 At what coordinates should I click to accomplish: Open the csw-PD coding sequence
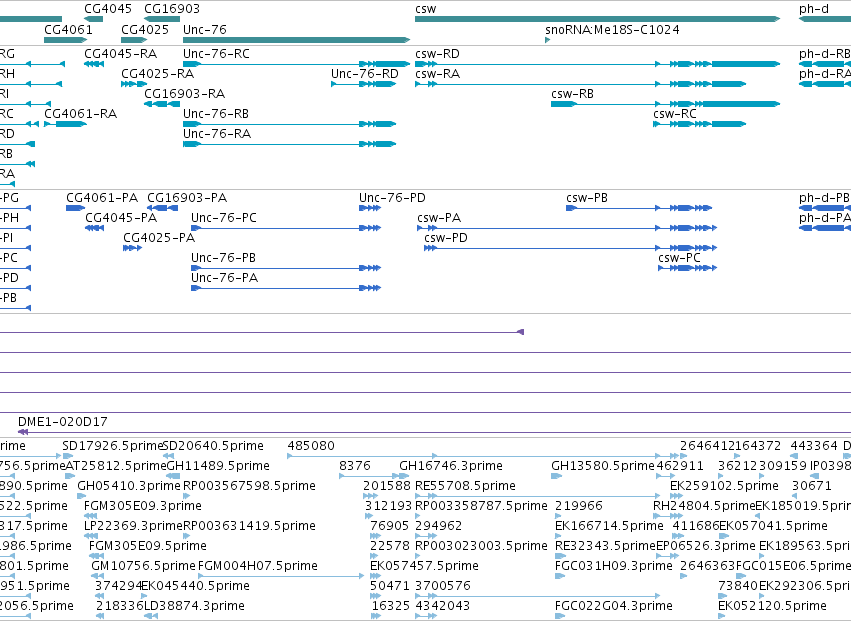(570, 248)
